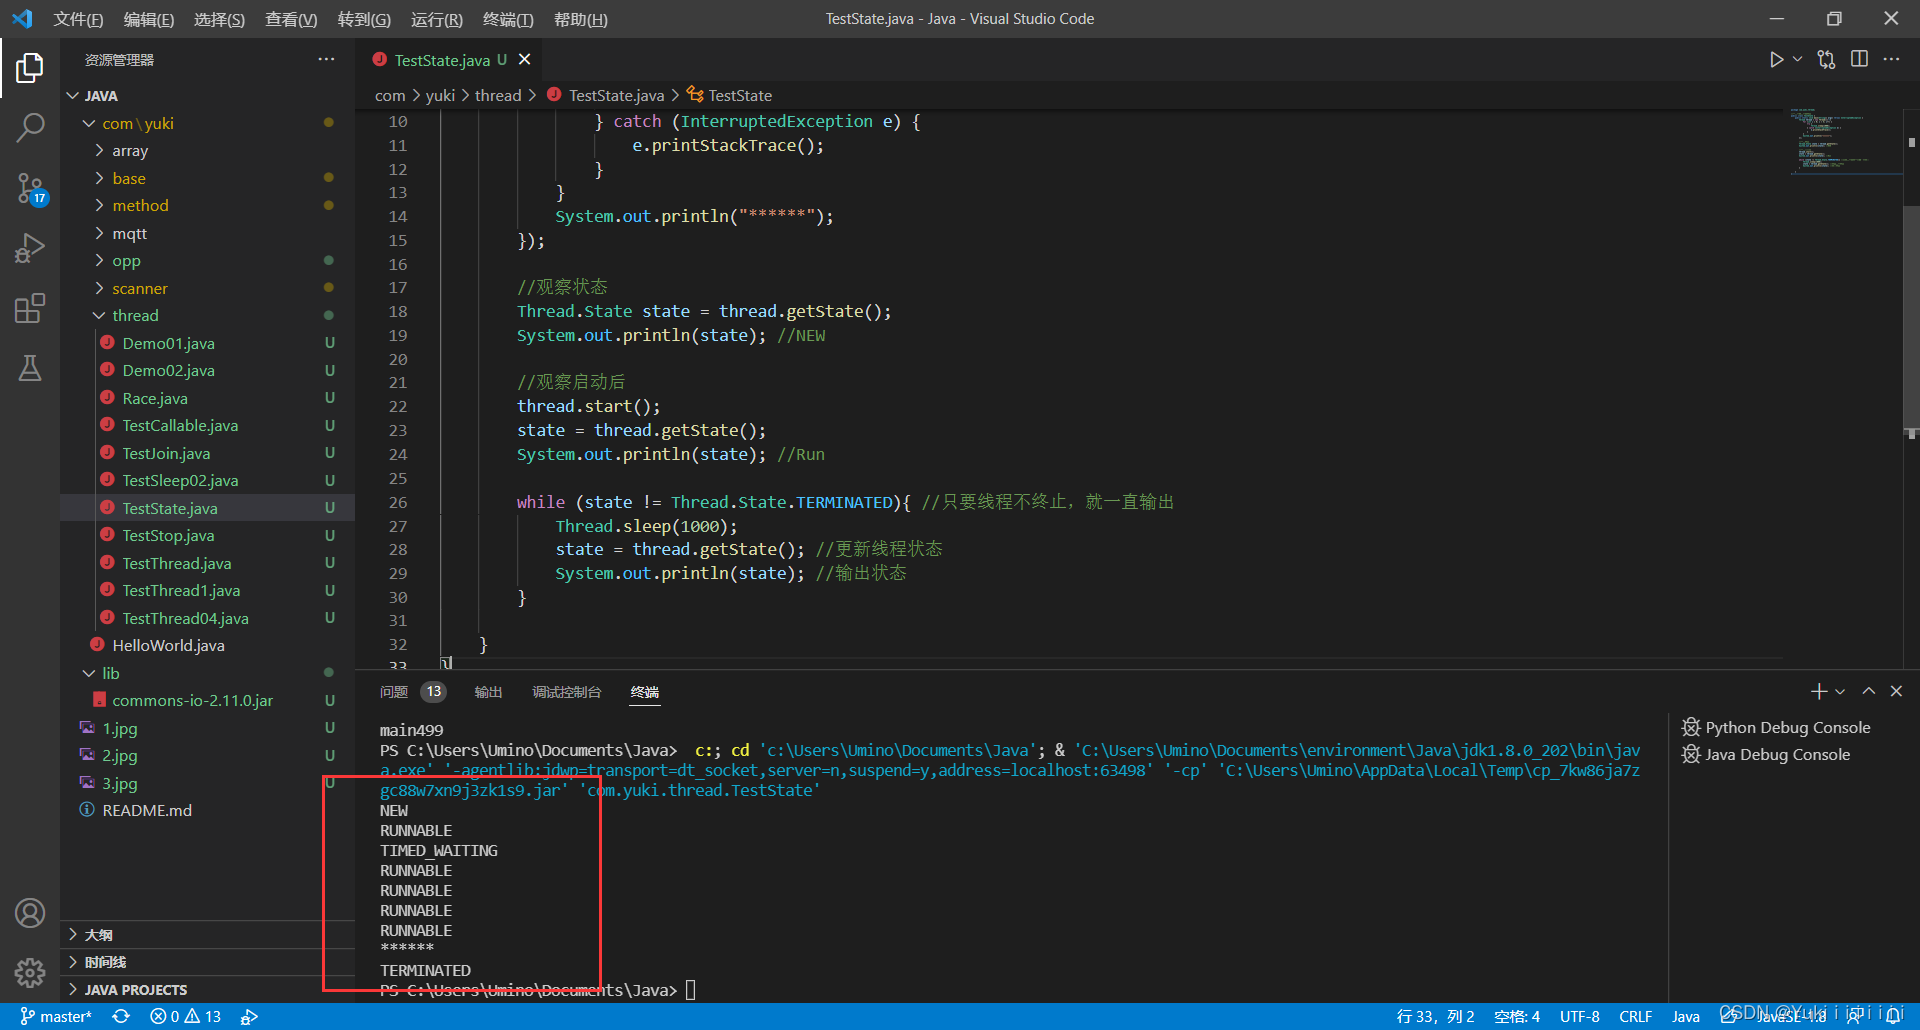Expand the base folder
This screenshot has height=1030, width=1920.
(207, 178)
